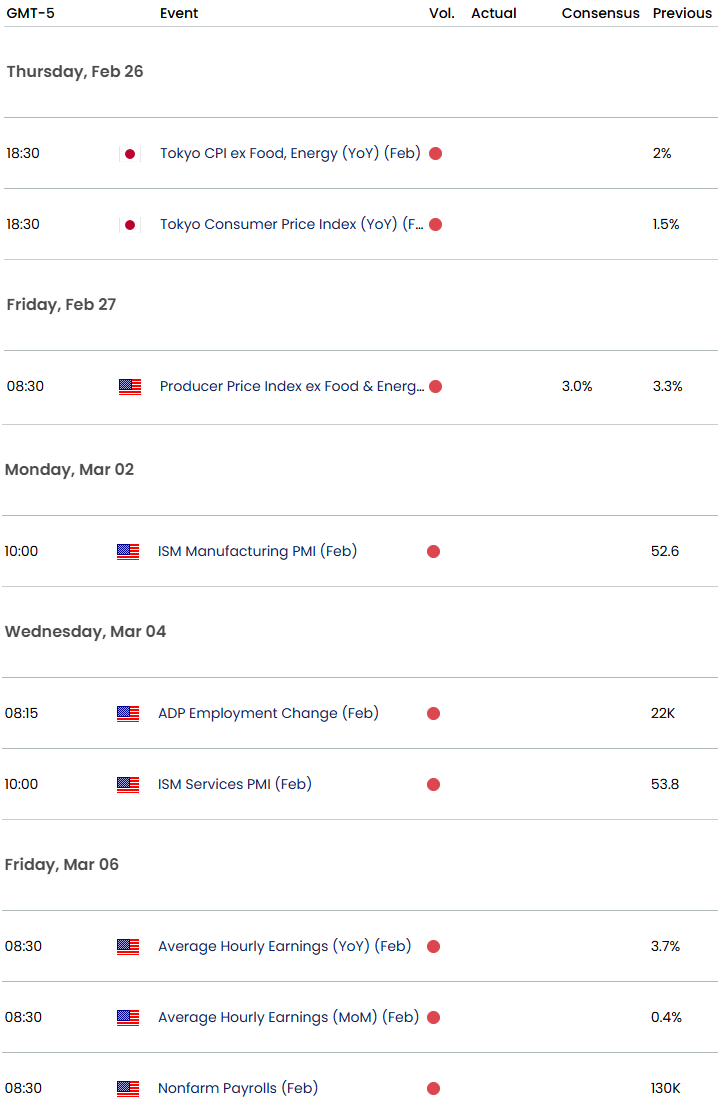The image size is (718, 1110).
Task: Open ISM Manufacturing PMI (Feb) event
Action: [257, 551]
